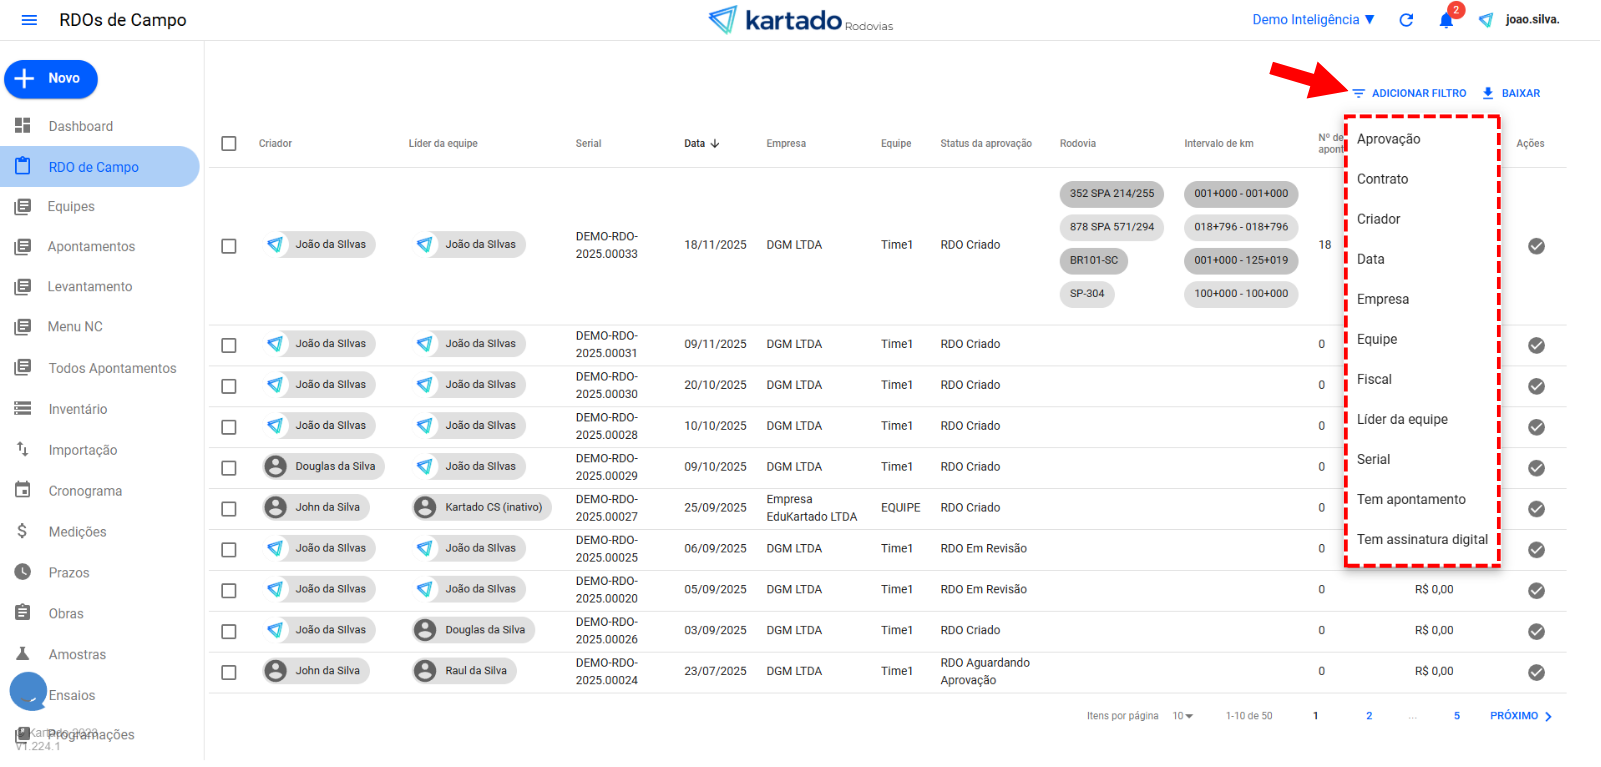Click the refresh icon in header

click(1406, 20)
